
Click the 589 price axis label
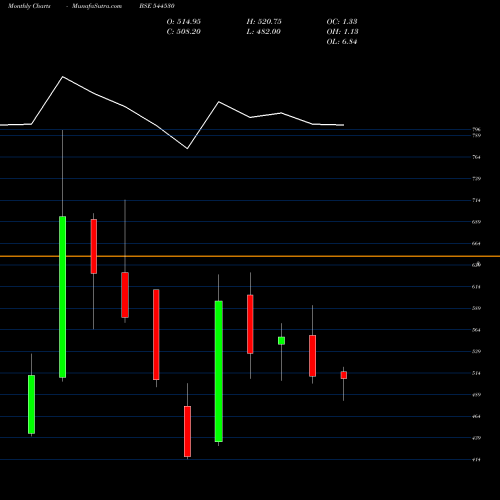tap(476, 308)
